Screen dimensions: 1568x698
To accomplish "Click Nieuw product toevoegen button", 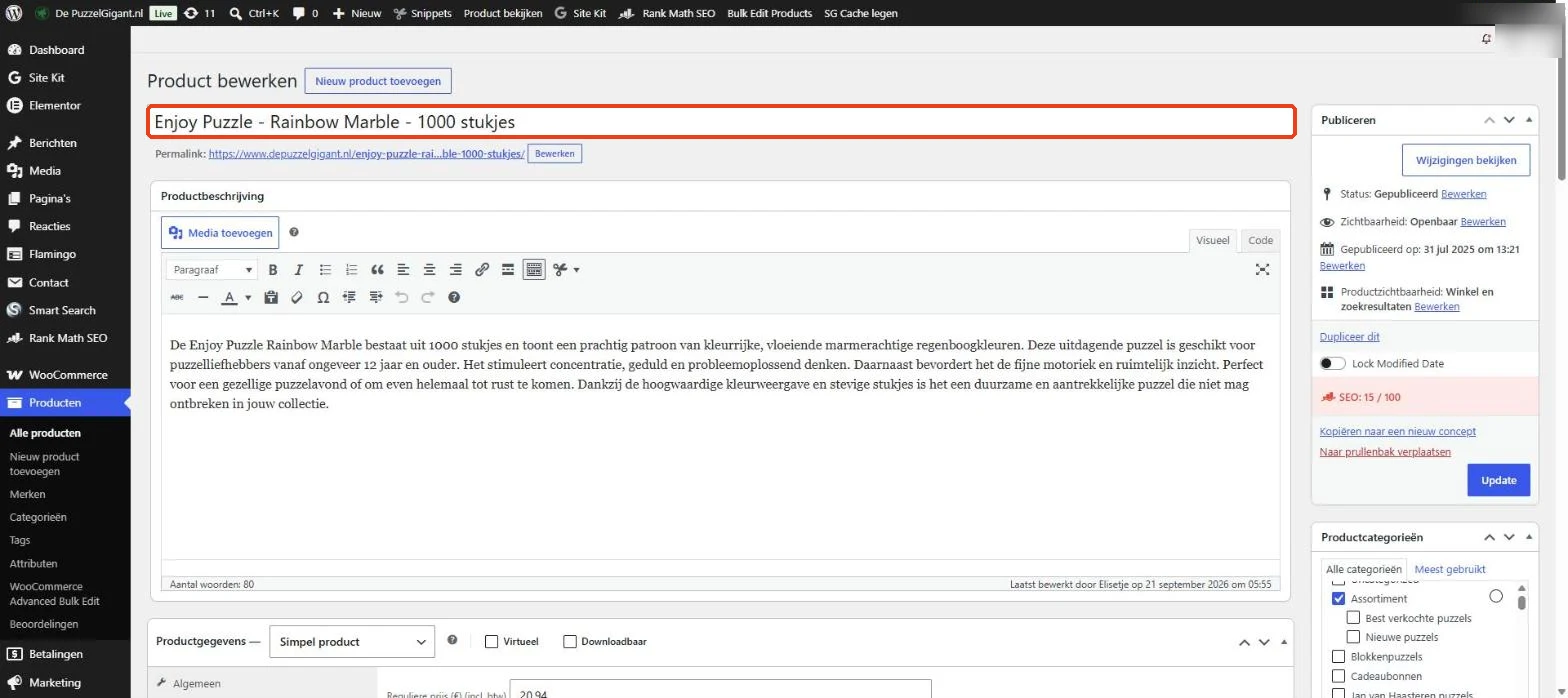I will 378,81.
